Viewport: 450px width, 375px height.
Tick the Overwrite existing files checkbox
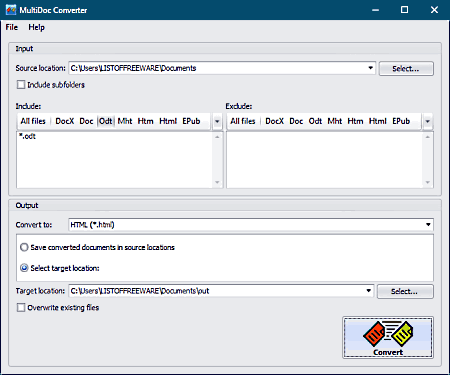[21, 307]
